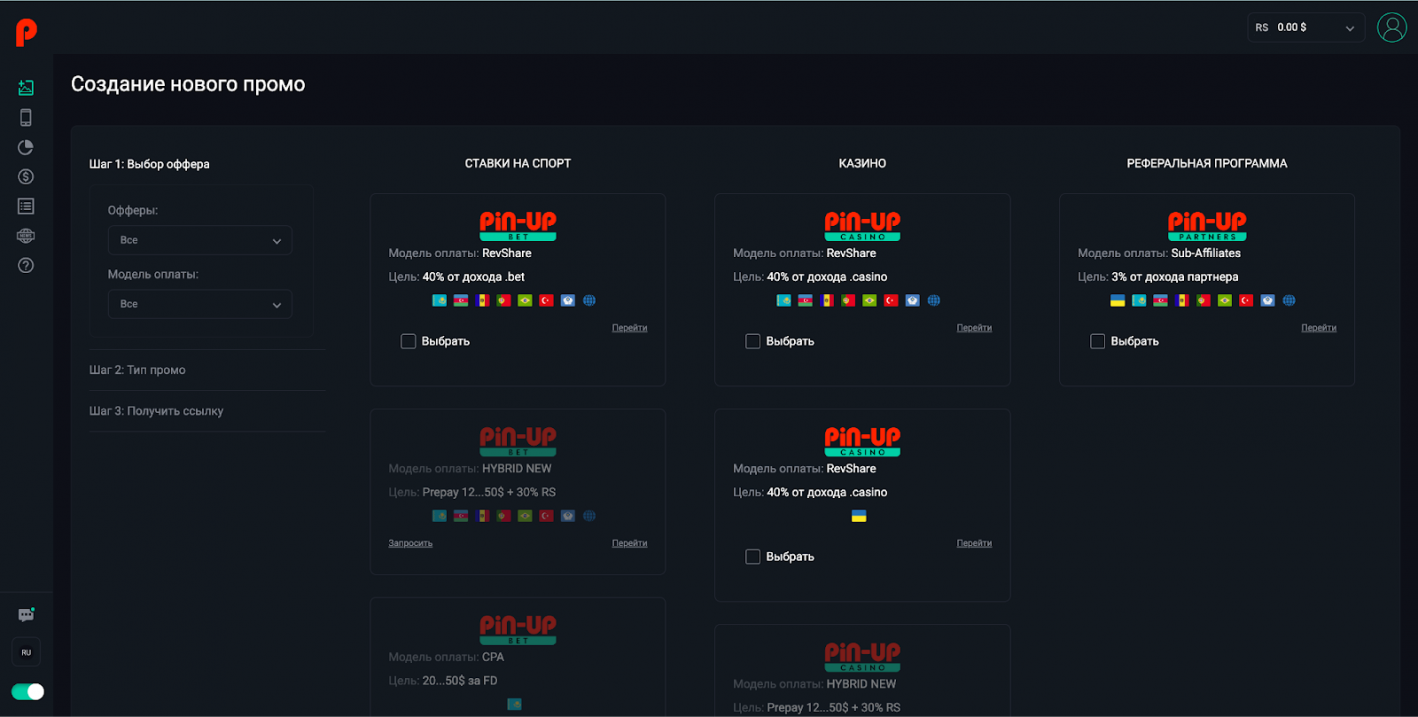
Task: Open the pie chart statistics icon
Action: tap(26, 147)
